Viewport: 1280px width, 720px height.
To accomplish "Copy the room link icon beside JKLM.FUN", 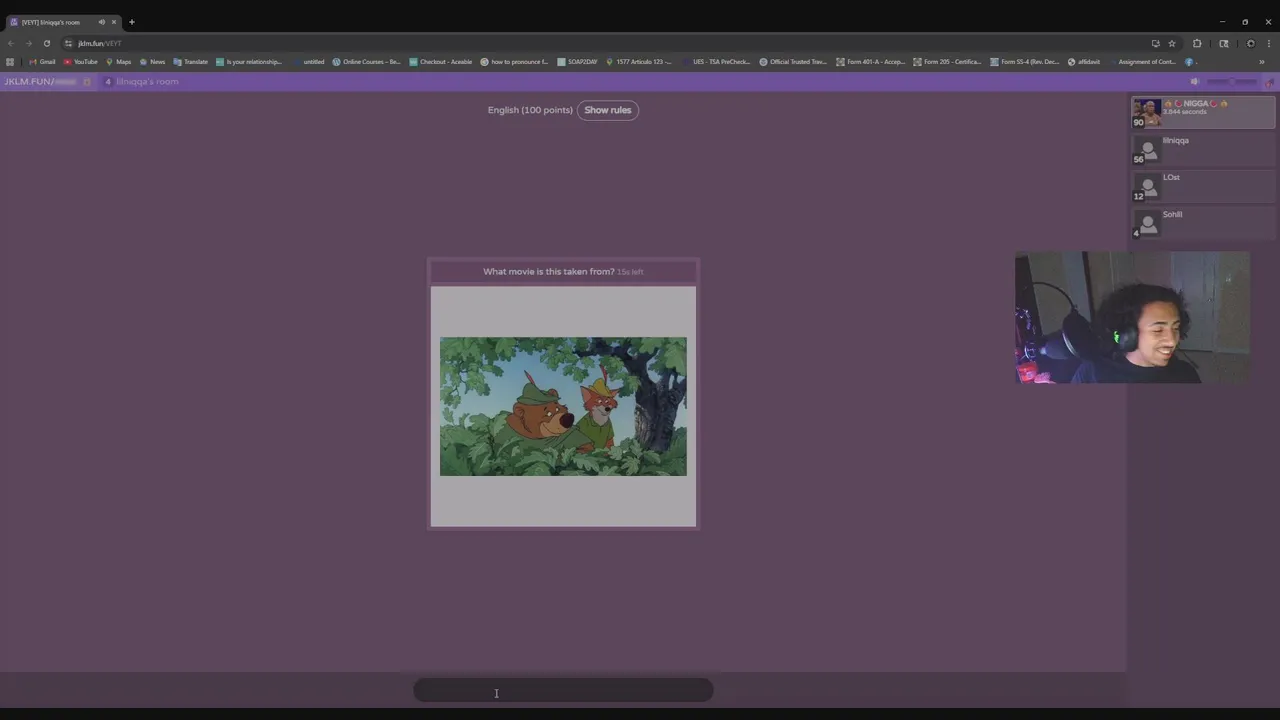I will click(87, 82).
